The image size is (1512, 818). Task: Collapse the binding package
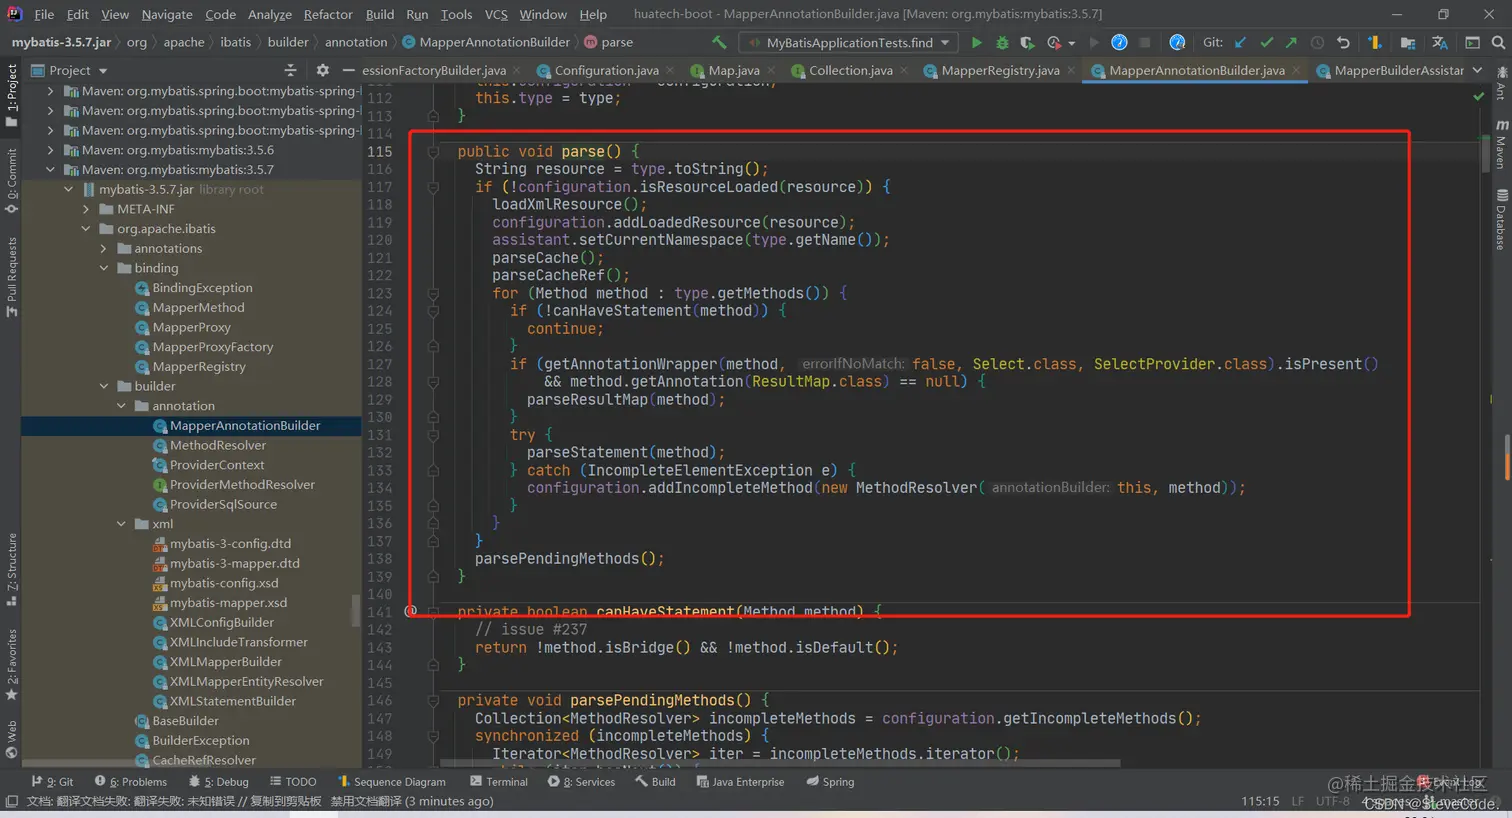click(104, 268)
